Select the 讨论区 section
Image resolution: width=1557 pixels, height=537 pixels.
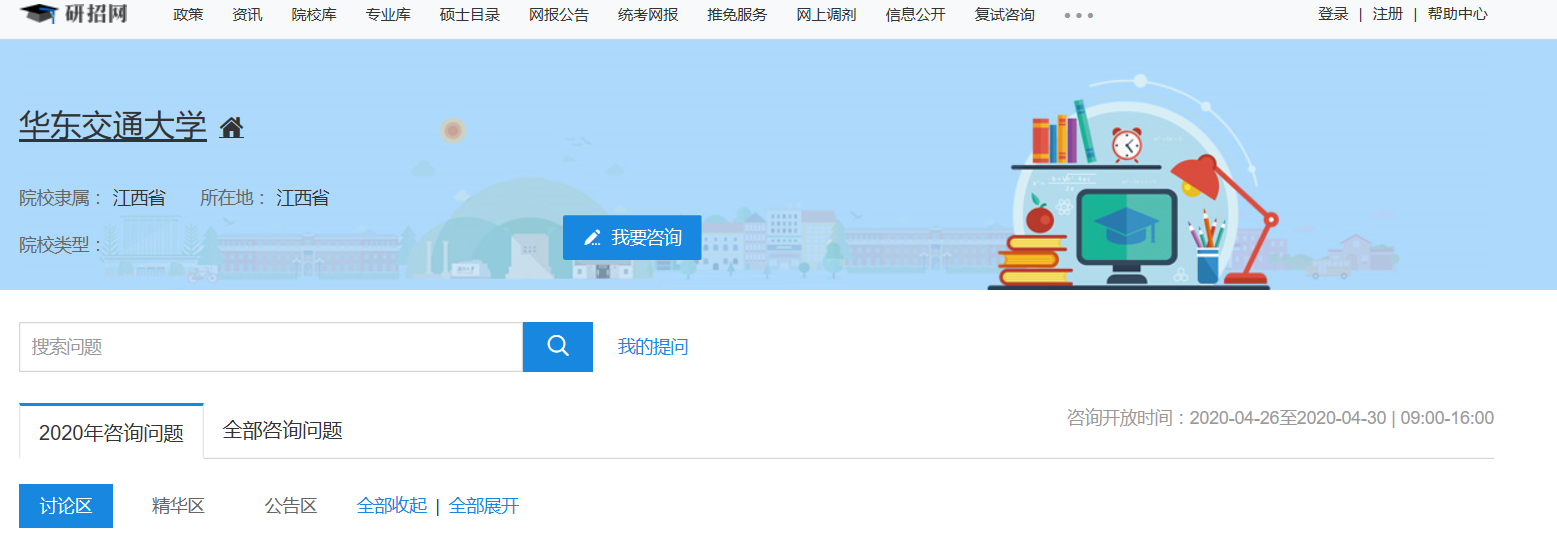66,506
